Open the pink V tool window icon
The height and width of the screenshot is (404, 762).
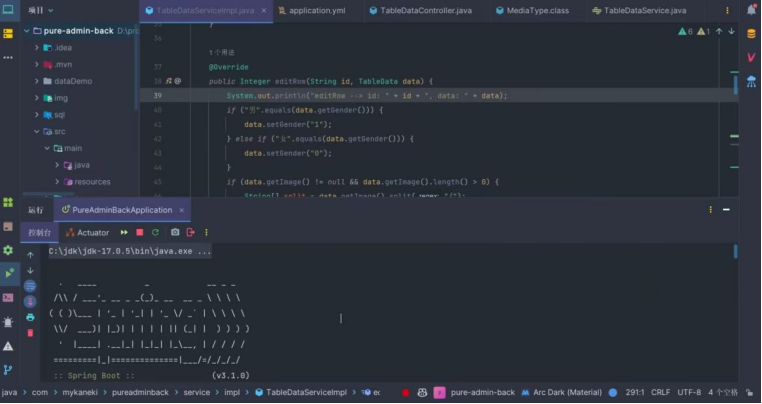click(751, 57)
